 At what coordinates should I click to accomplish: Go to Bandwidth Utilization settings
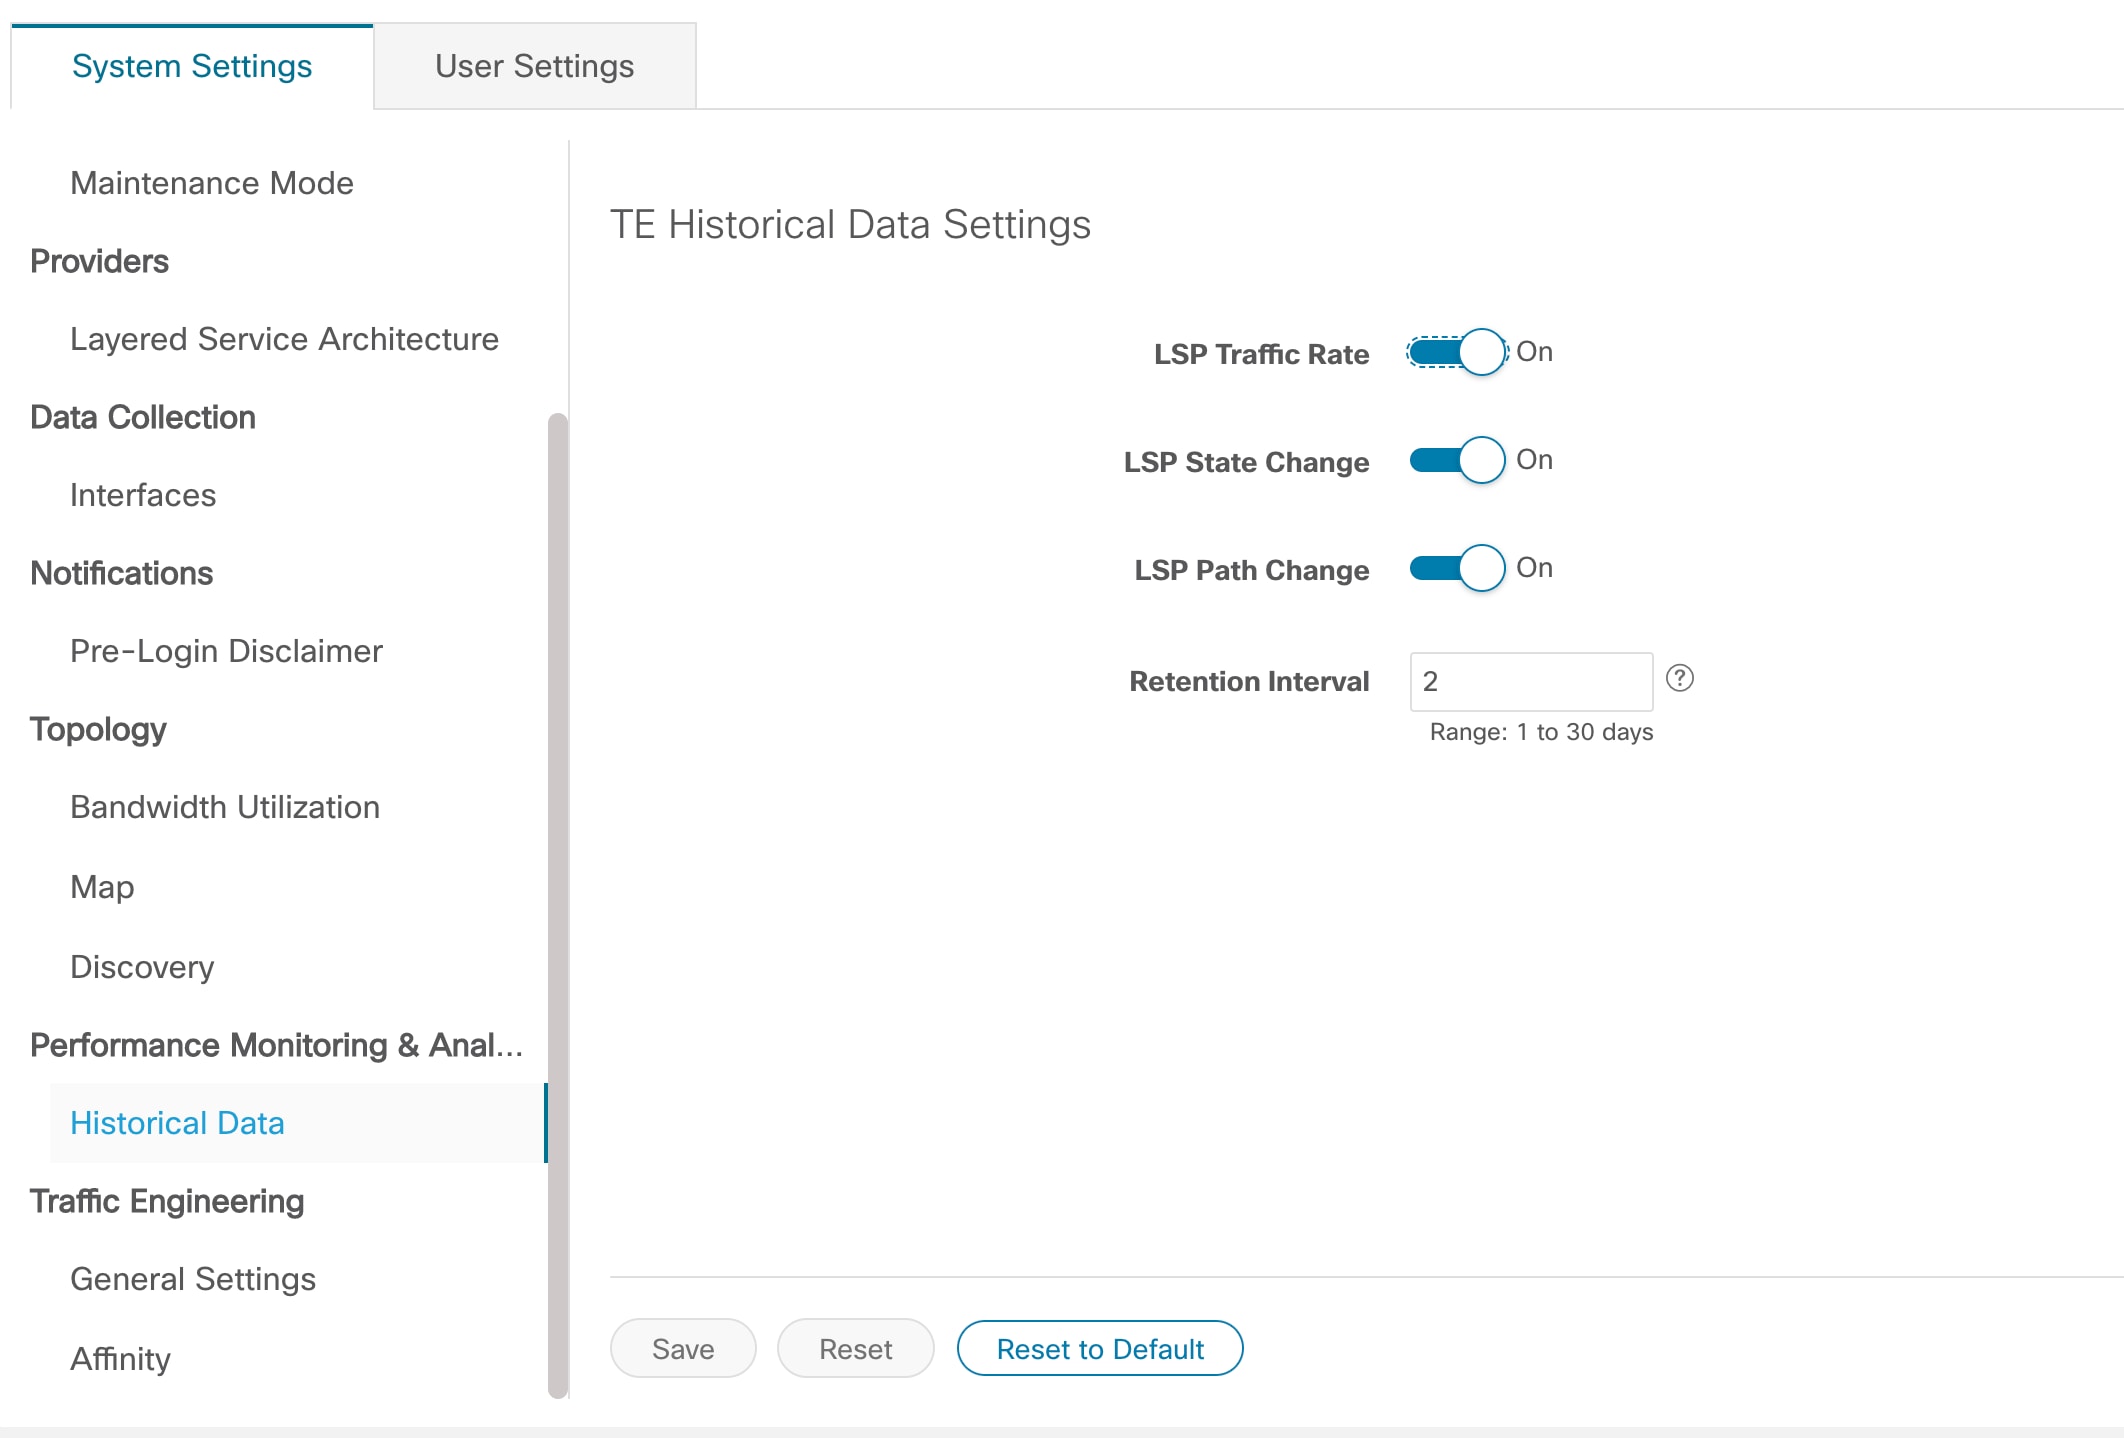(225, 807)
